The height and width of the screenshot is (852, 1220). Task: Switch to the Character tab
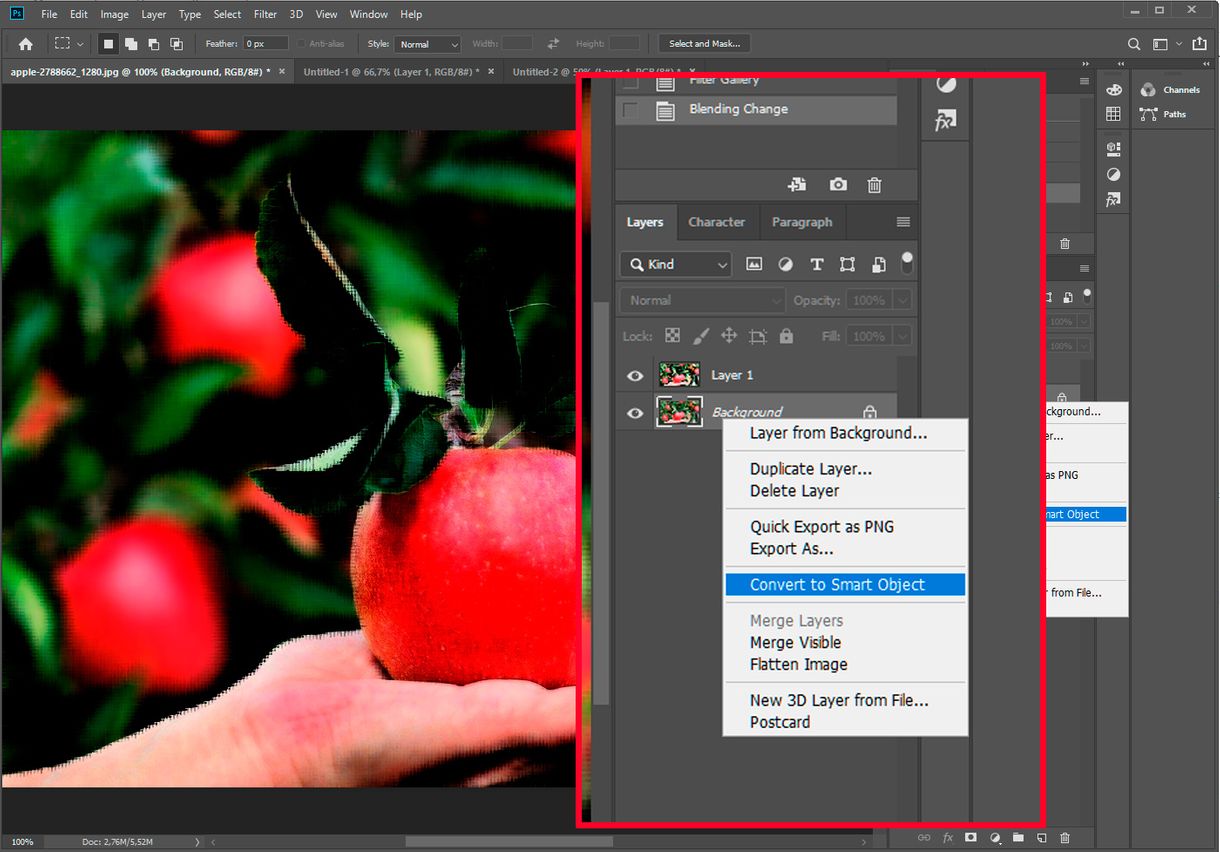point(716,221)
